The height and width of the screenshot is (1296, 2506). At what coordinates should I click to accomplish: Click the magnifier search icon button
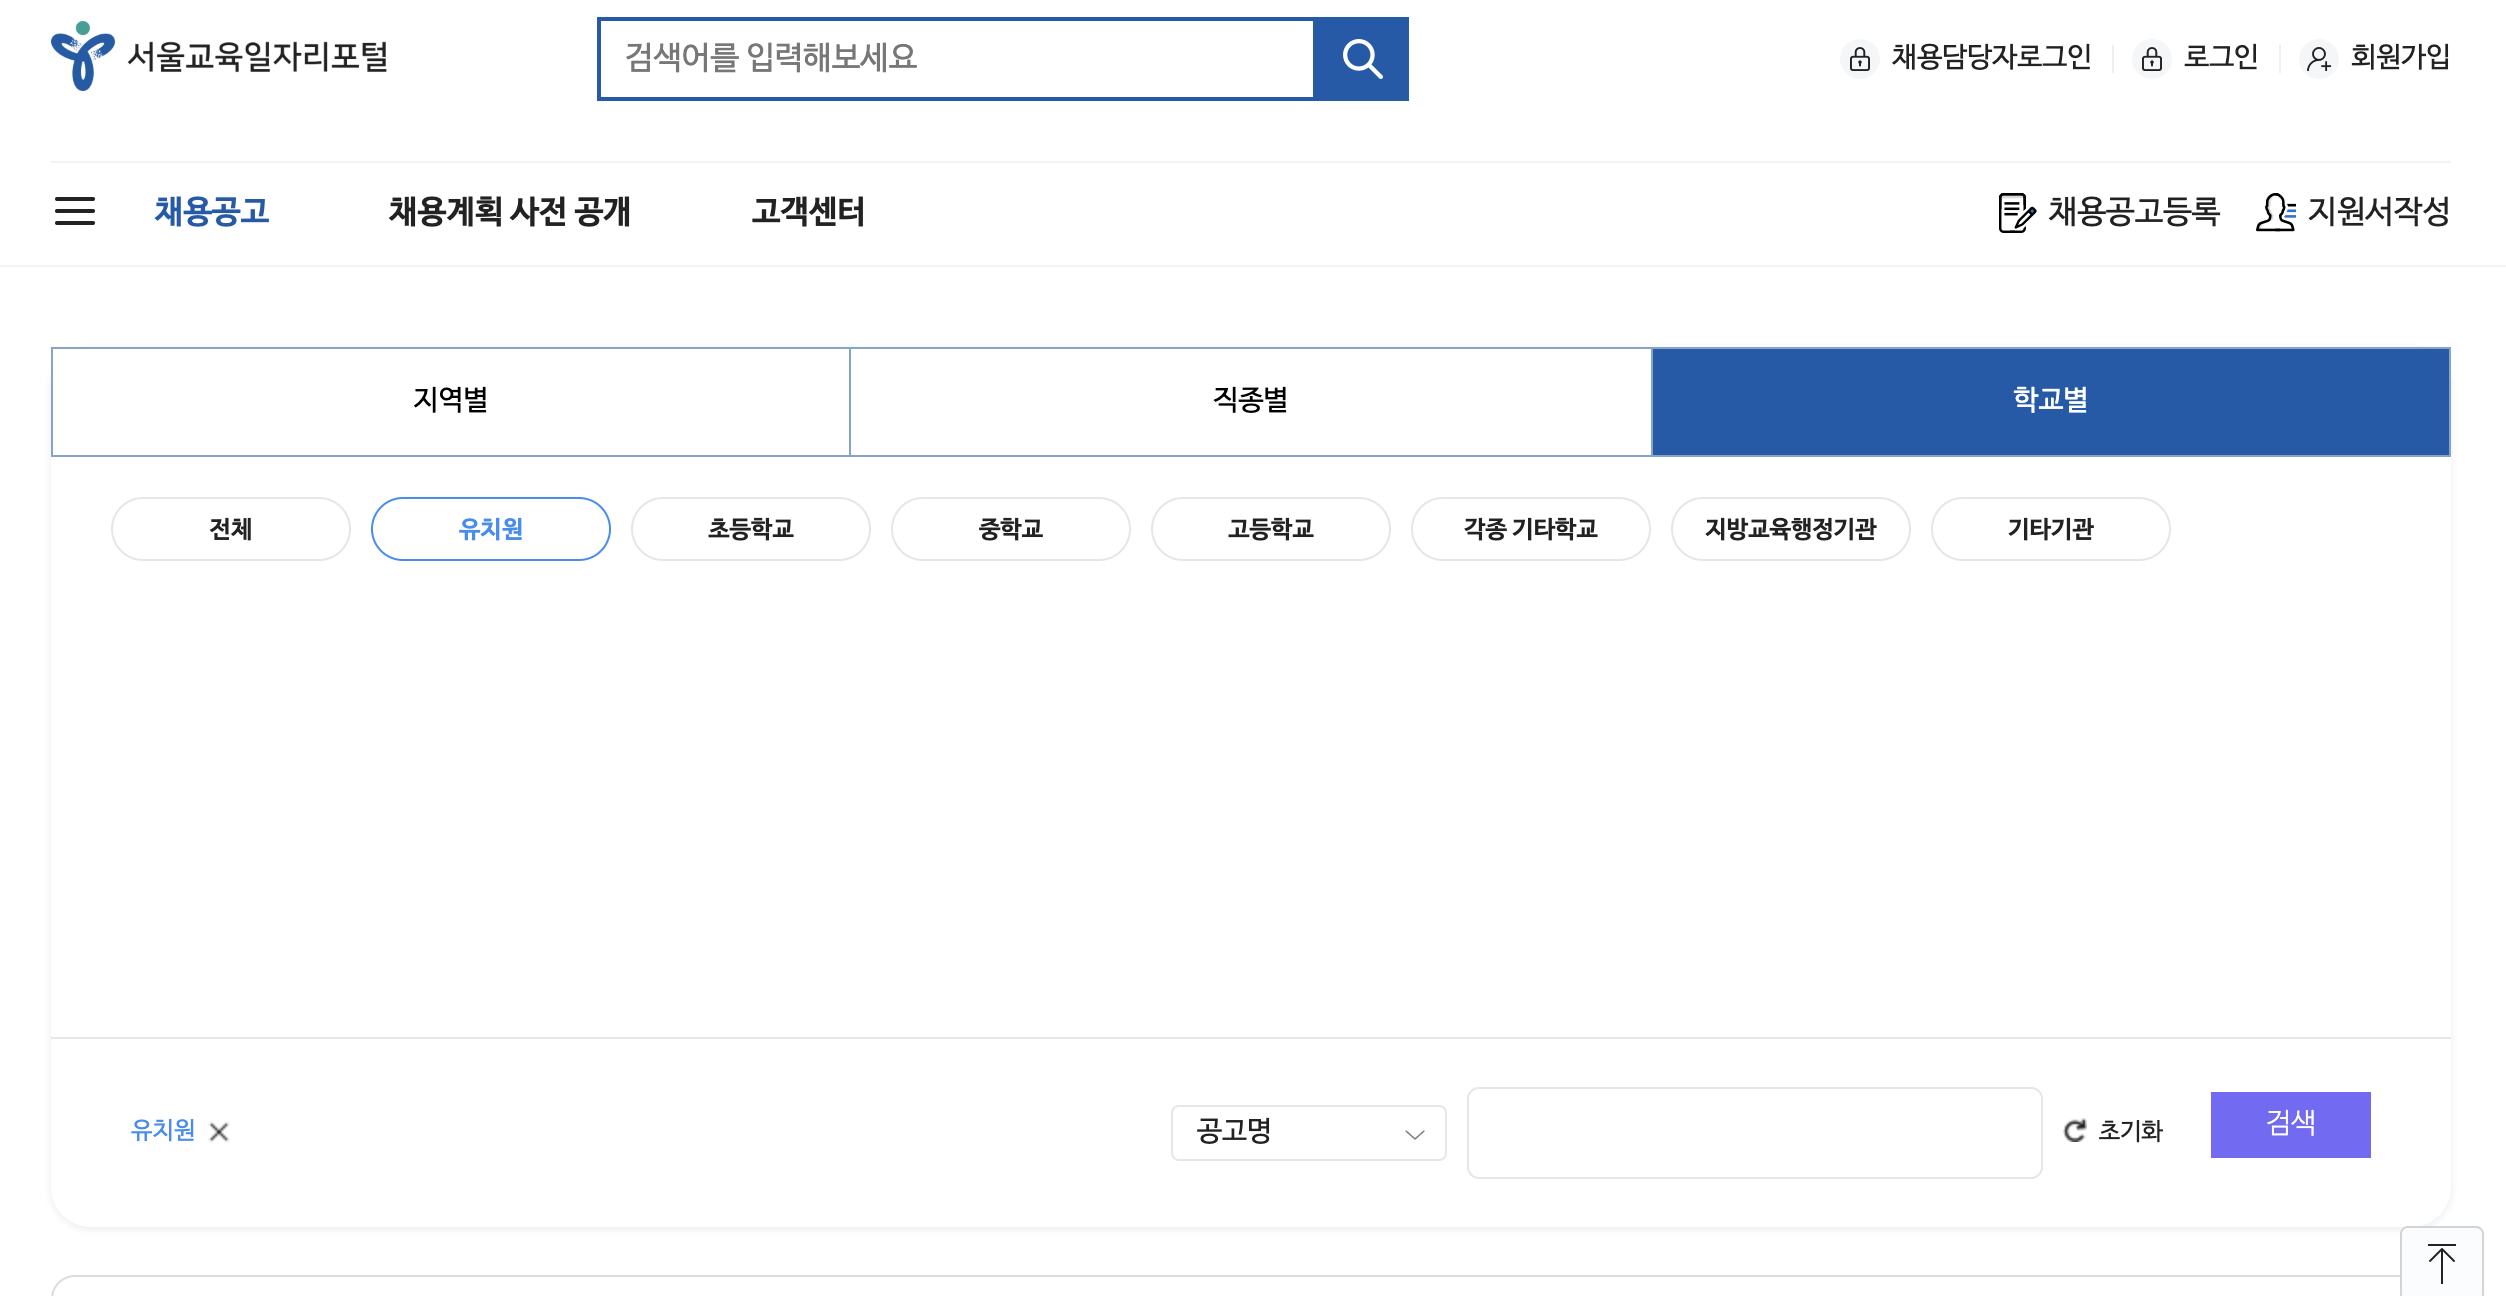pyautogui.click(x=1360, y=59)
